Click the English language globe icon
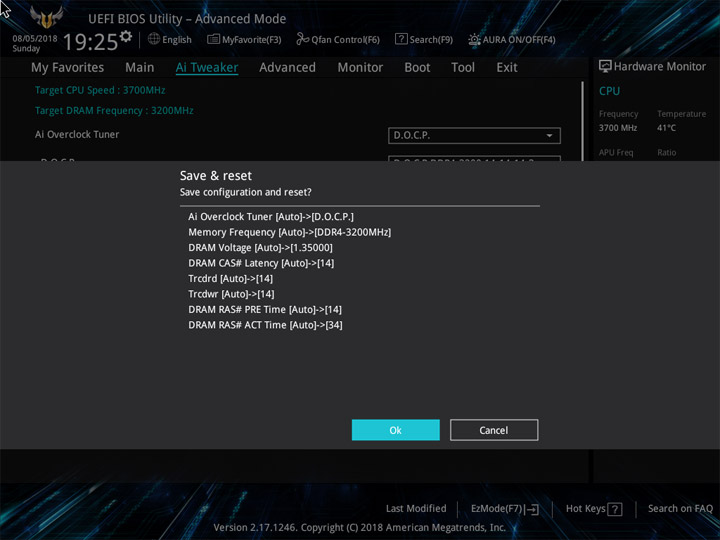This screenshot has height=540, width=720. point(154,39)
